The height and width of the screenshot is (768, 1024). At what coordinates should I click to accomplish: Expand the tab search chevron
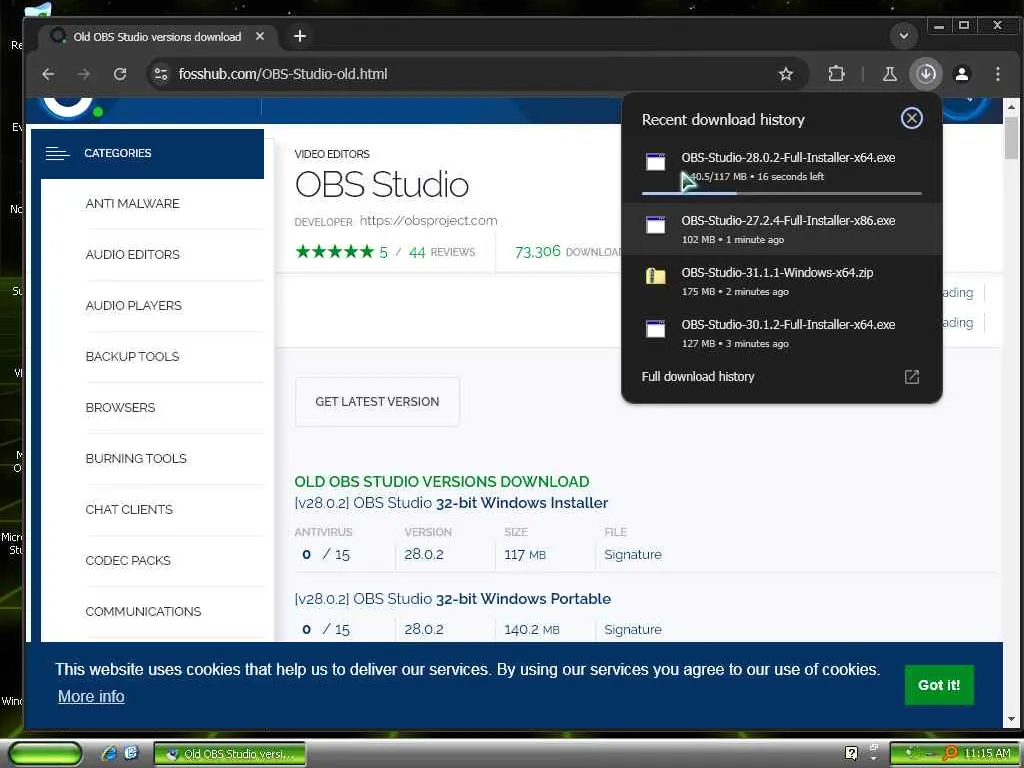coord(904,35)
